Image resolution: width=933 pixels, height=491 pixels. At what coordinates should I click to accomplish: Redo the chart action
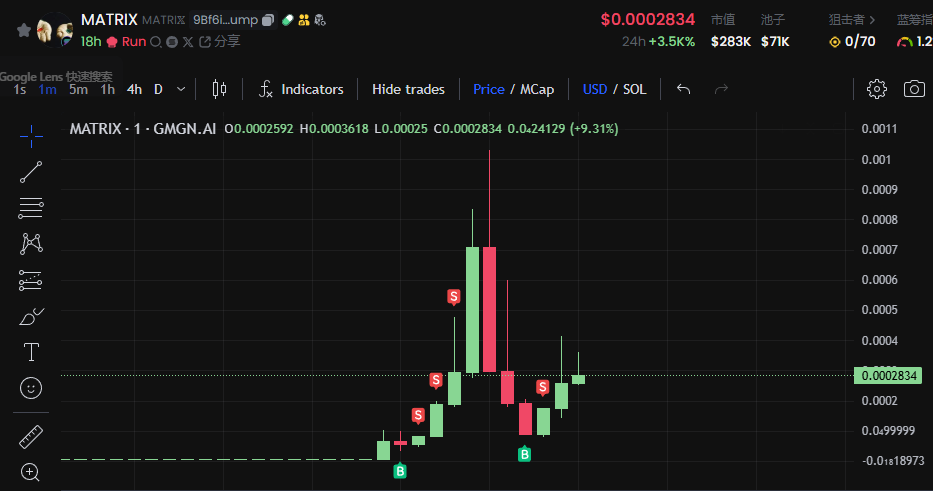pos(721,89)
